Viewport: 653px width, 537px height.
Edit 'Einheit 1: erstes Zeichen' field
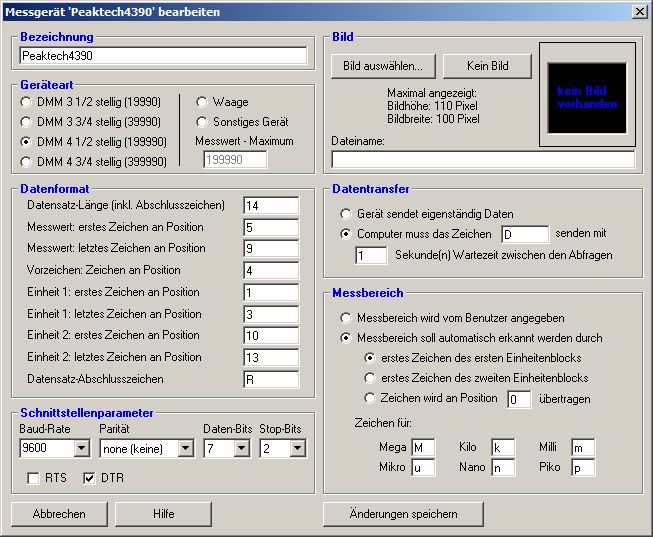(271, 292)
